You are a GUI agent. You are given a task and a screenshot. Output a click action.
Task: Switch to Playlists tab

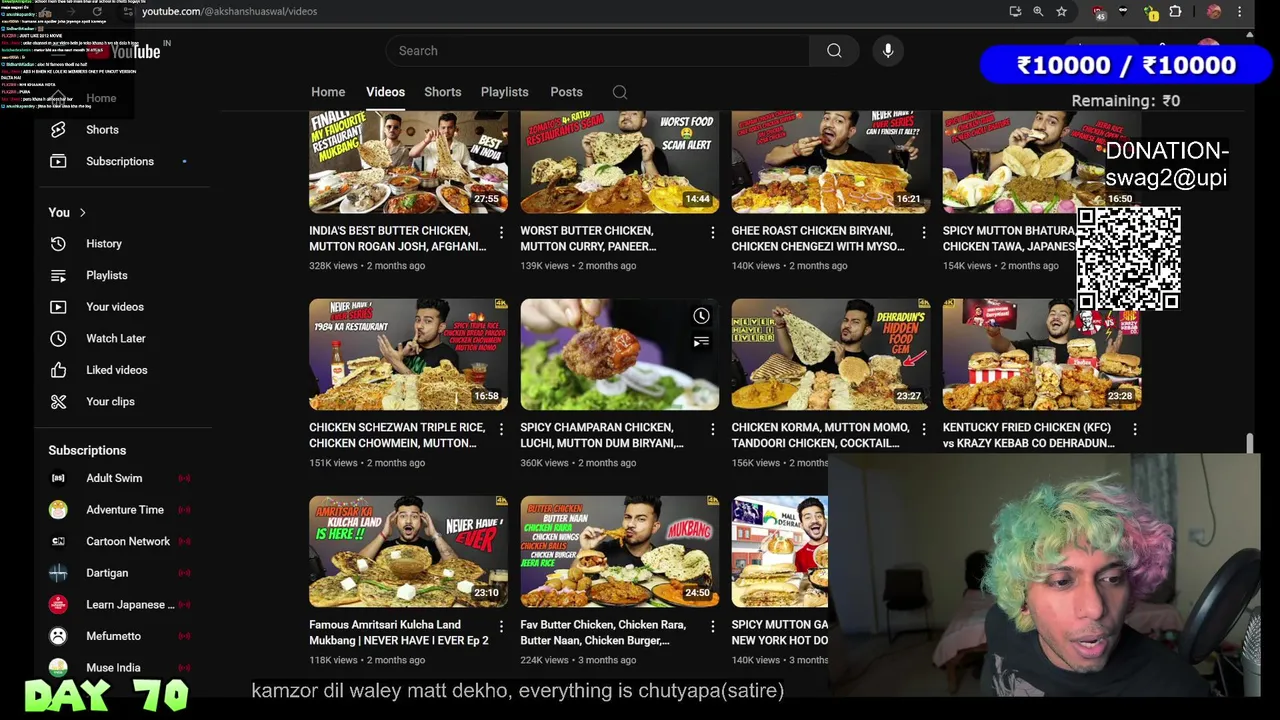[504, 92]
